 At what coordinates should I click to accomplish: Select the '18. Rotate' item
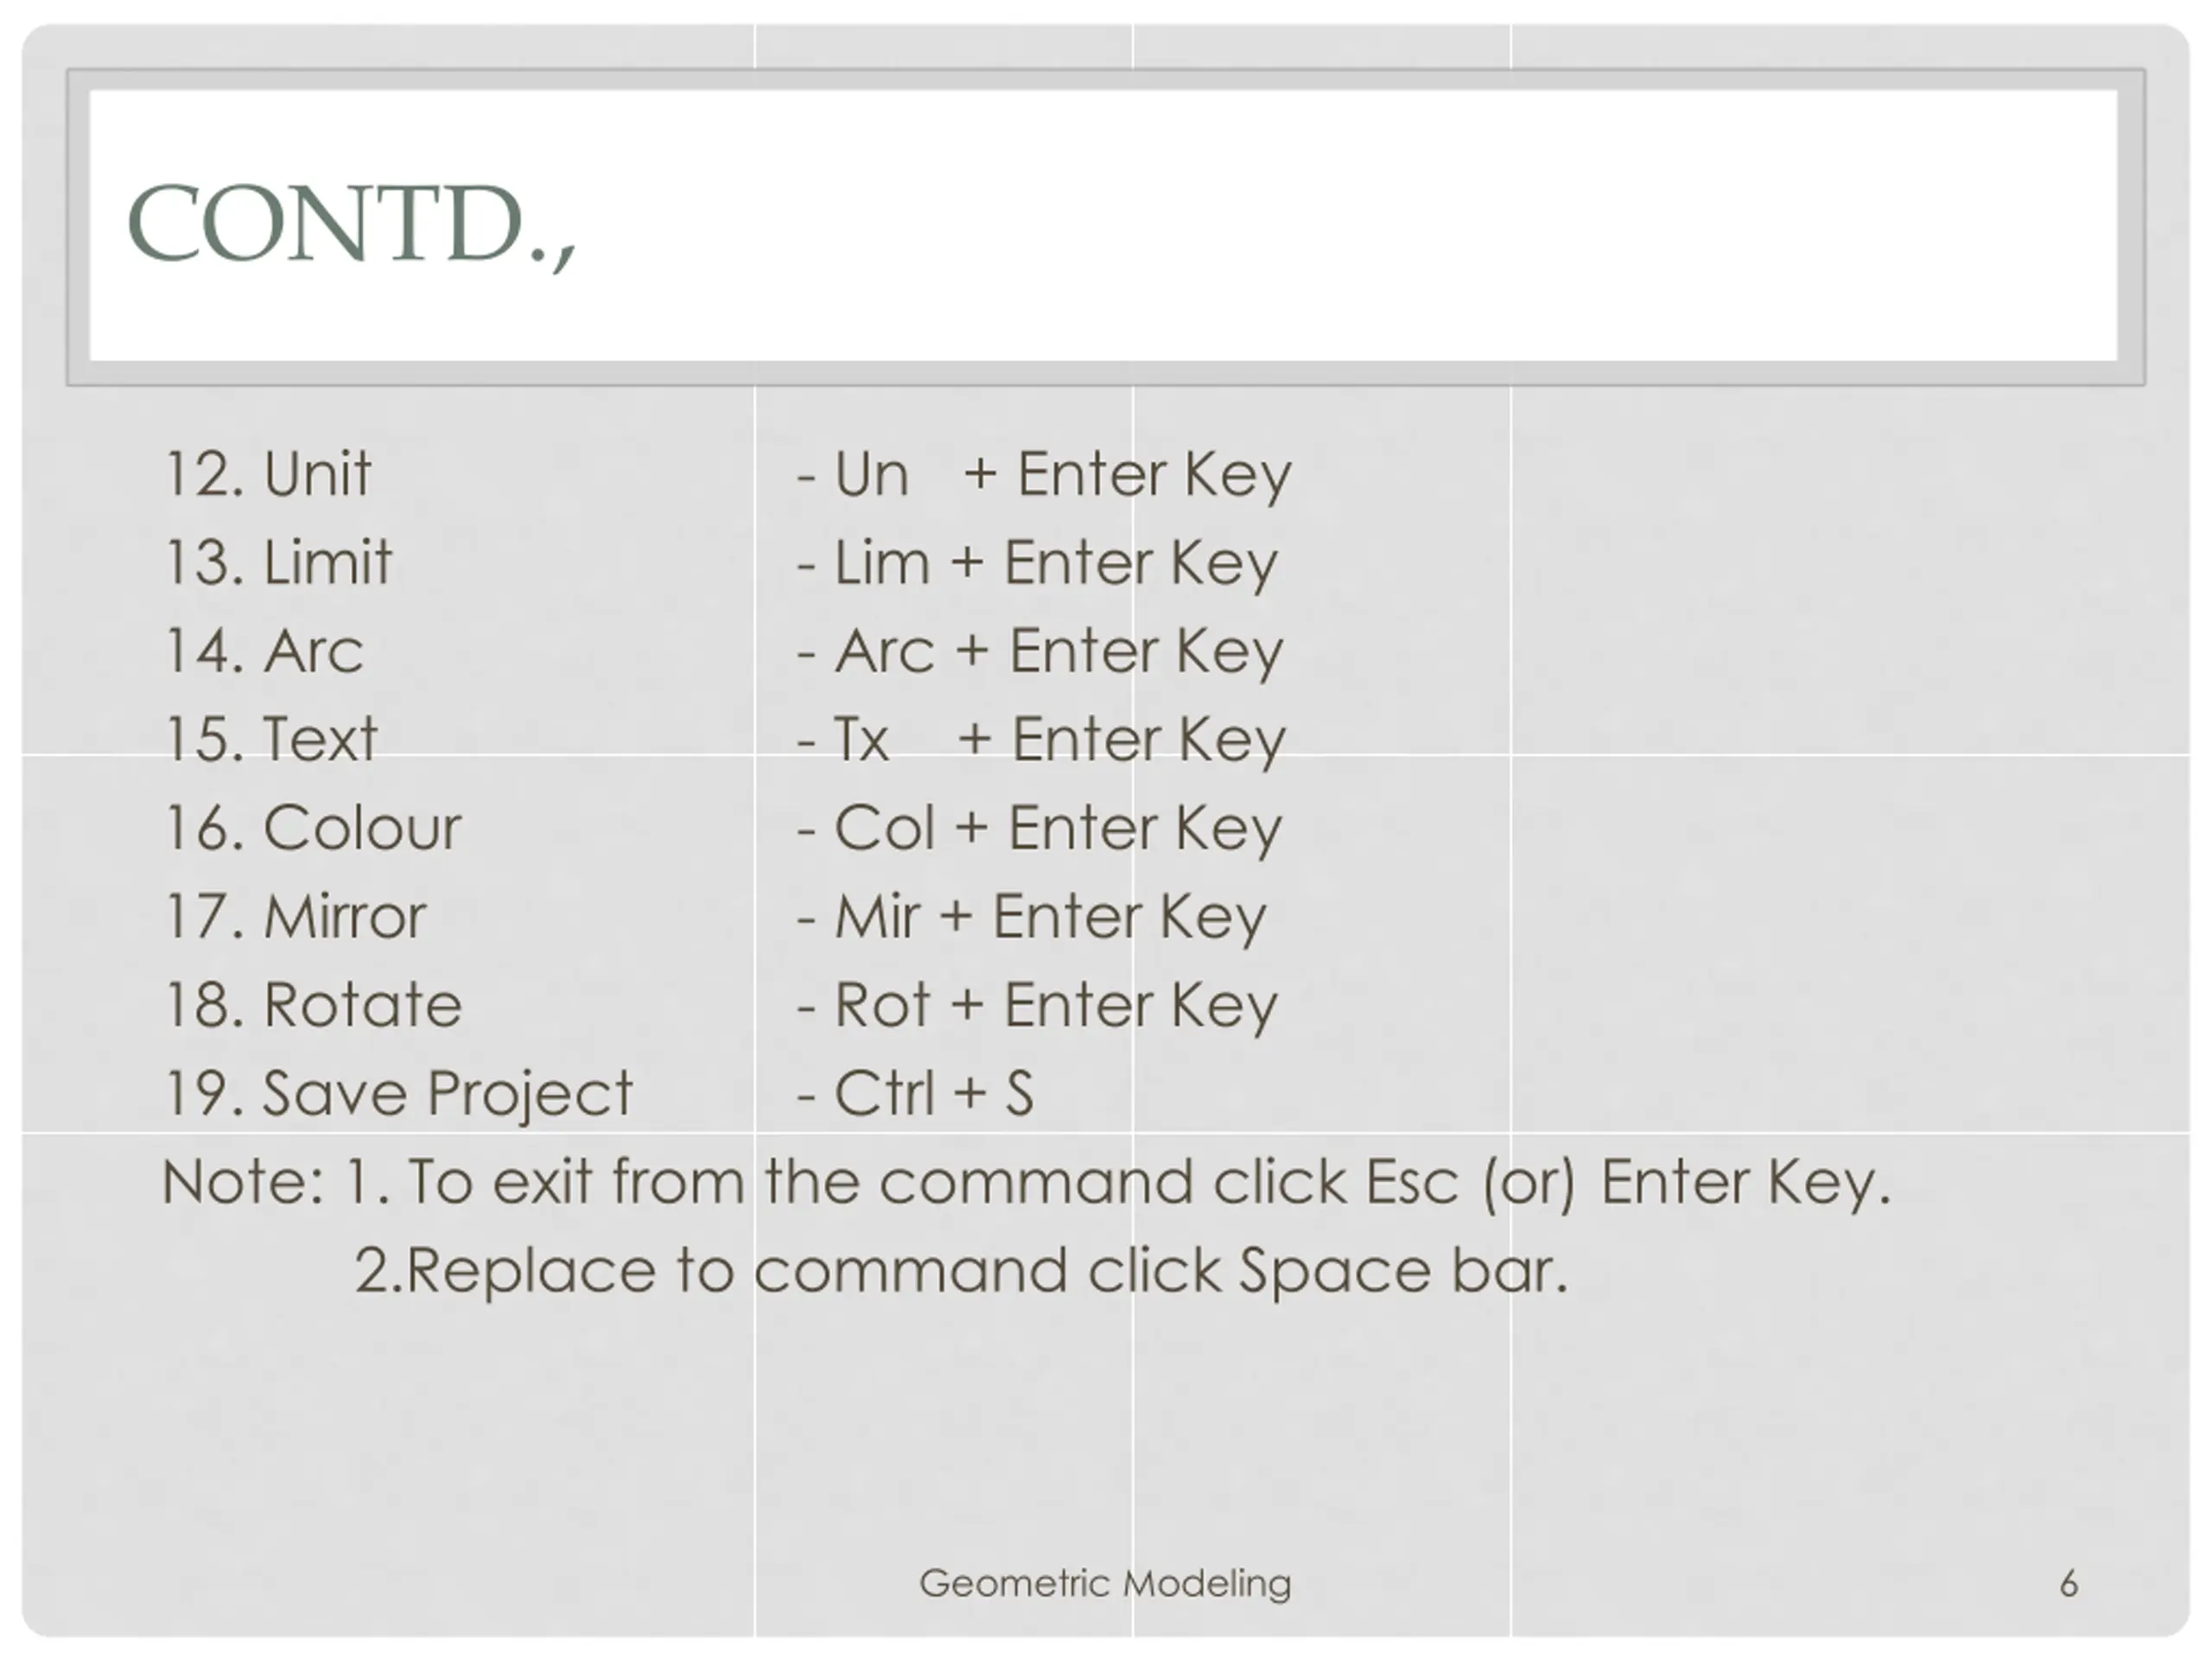click(x=312, y=1005)
